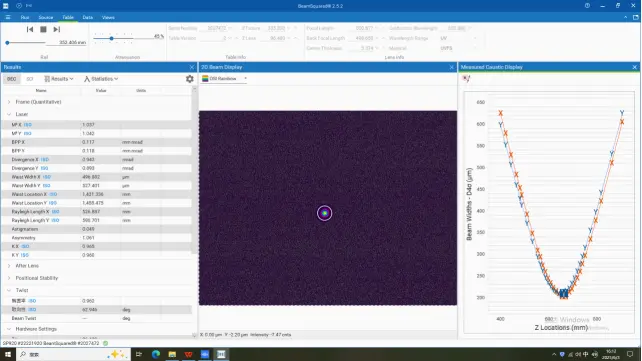Expand the Frame (Quantitative) group
The height and width of the screenshot is (361, 642).
(9, 102)
